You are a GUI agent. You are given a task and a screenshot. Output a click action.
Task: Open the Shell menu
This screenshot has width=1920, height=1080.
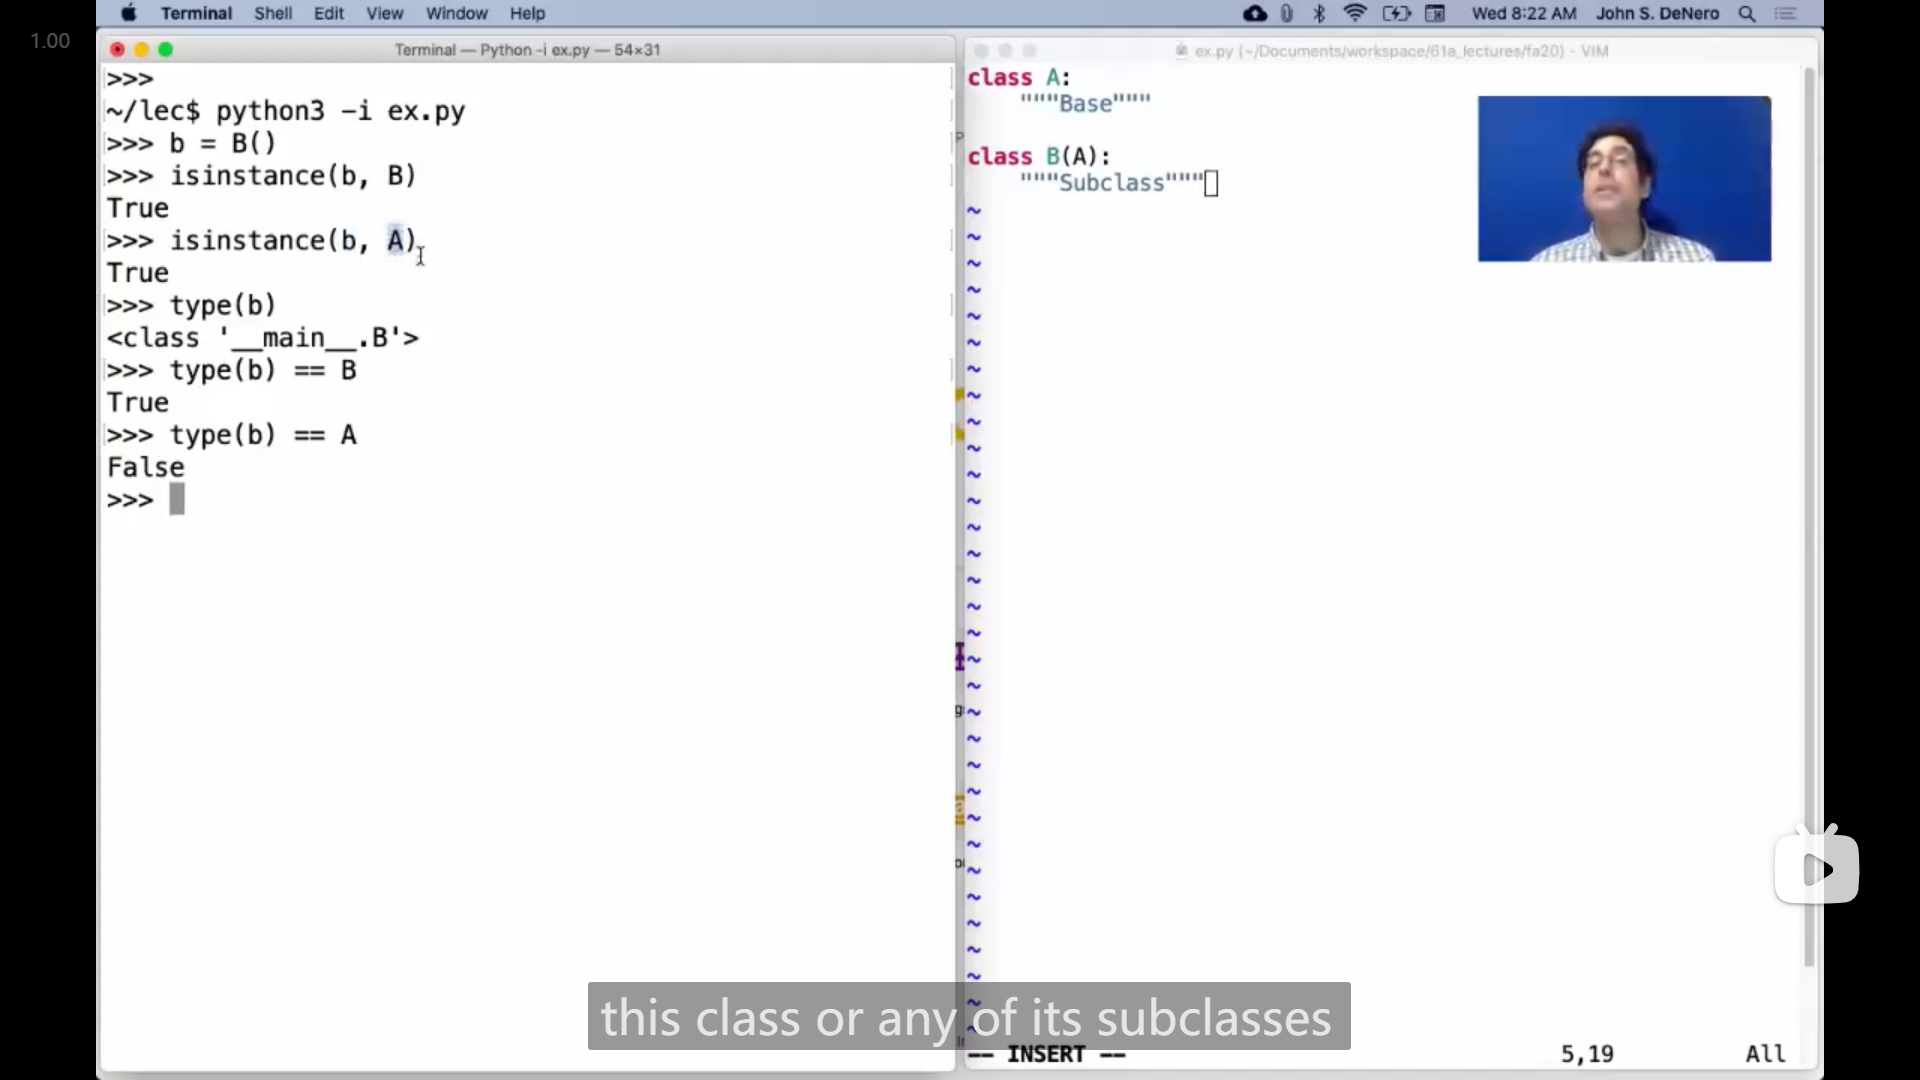272,13
